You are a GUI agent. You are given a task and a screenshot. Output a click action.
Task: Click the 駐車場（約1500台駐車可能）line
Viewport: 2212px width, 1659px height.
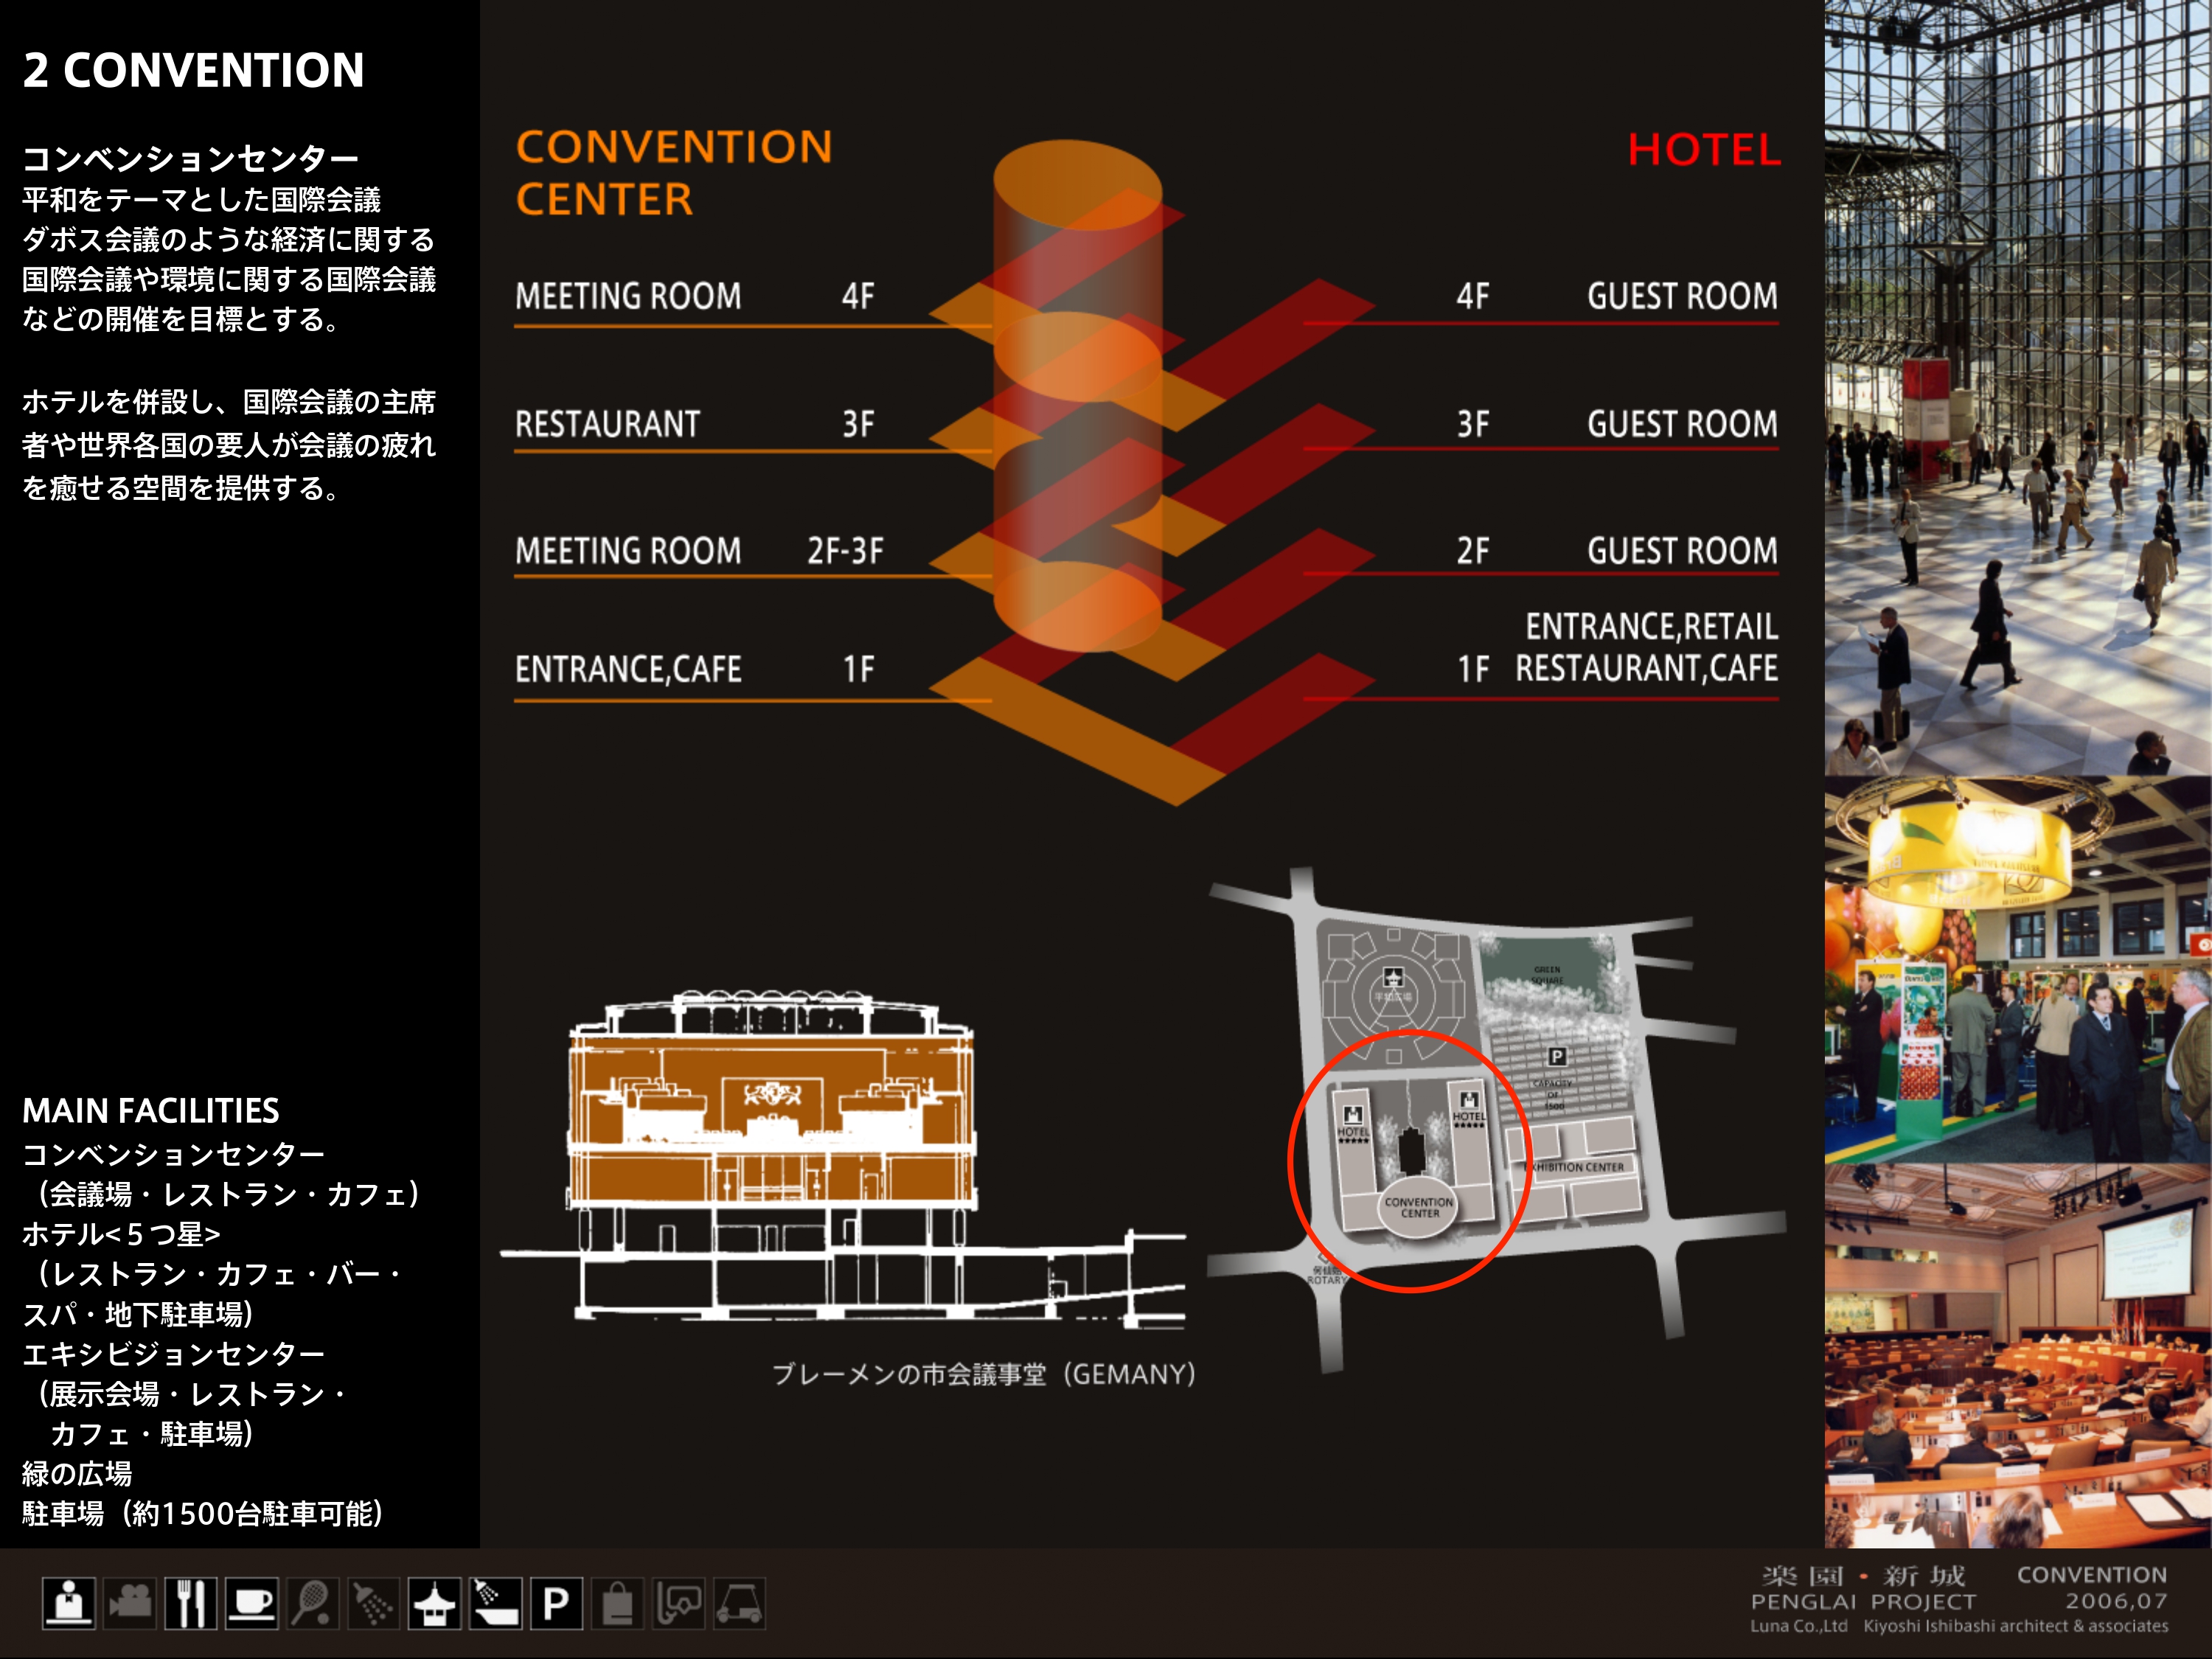click(x=203, y=1513)
